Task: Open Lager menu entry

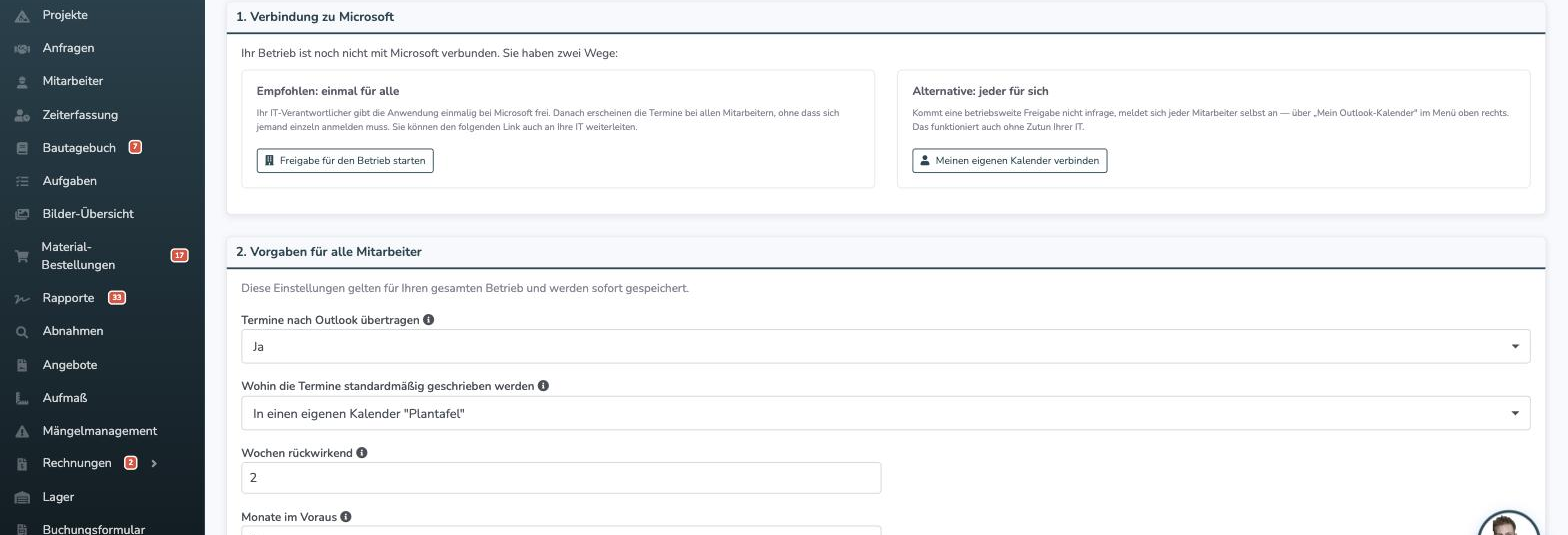Action: pos(58,497)
